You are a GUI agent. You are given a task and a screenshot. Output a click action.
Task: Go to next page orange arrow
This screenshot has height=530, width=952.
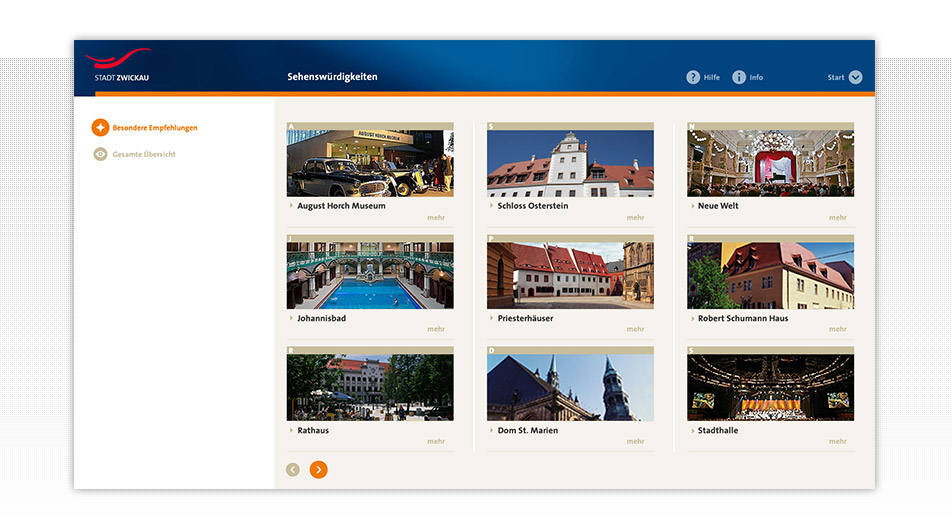318,469
